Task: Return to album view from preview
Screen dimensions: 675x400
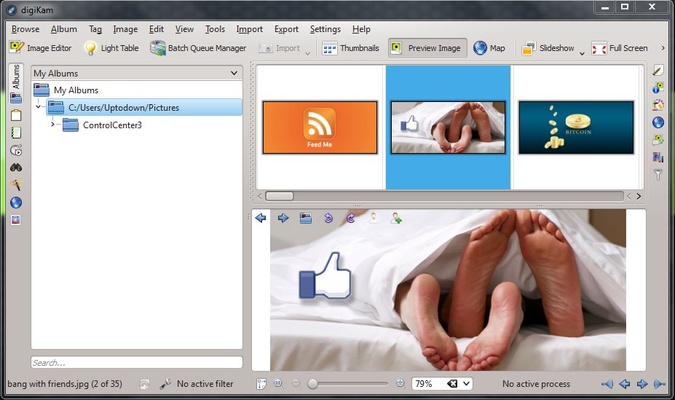Action: click(x=306, y=218)
